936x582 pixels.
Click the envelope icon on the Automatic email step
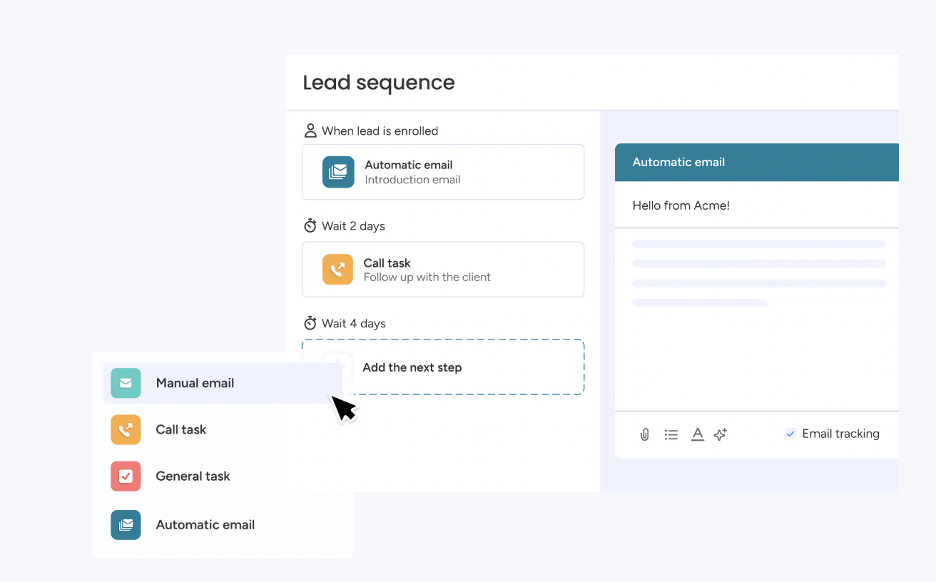coord(337,171)
